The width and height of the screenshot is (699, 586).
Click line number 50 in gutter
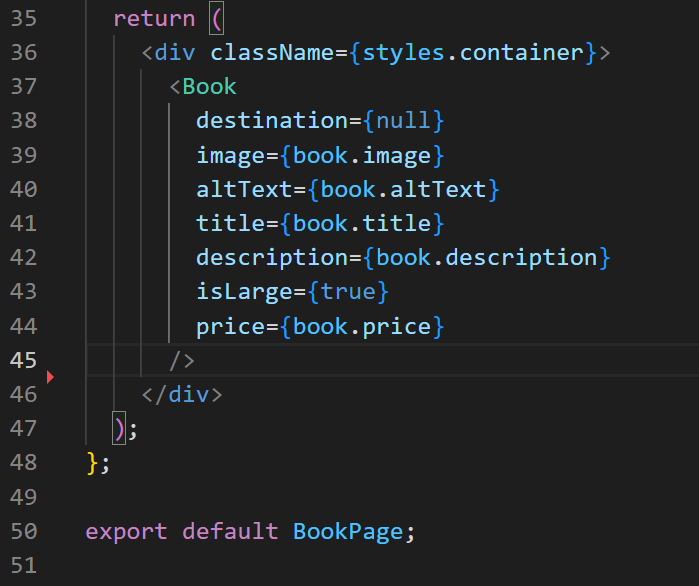pos(24,532)
